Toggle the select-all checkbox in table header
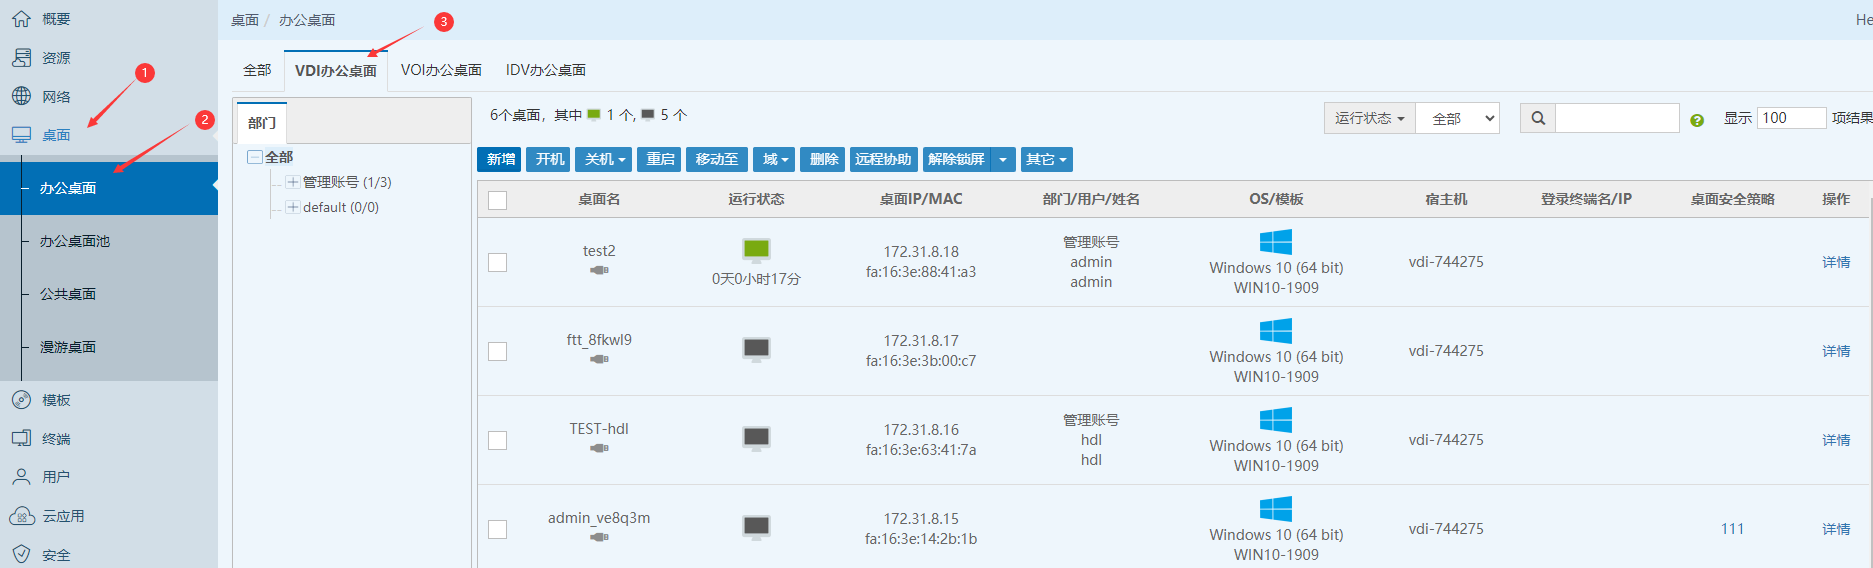The height and width of the screenshot is (568, 1873). pos(497,200)
